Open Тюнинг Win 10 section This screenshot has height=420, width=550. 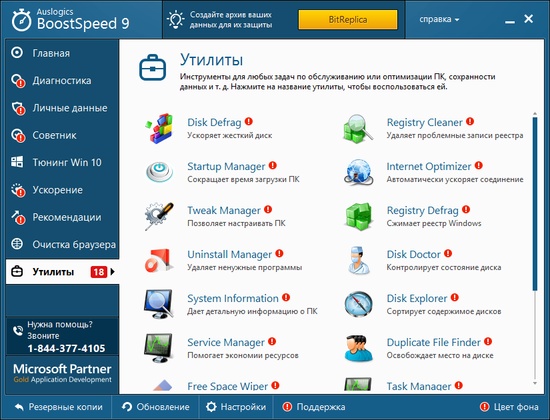pyautogui.click(x=62, y=162)
